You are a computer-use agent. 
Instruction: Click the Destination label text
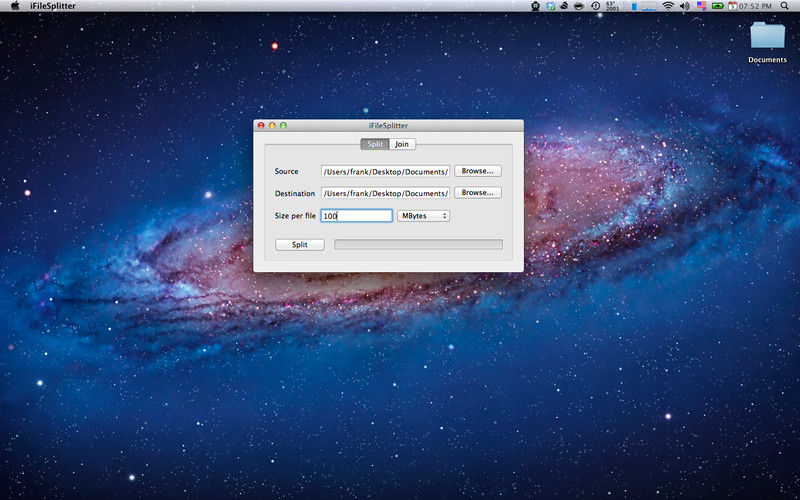tap(295, 193)
